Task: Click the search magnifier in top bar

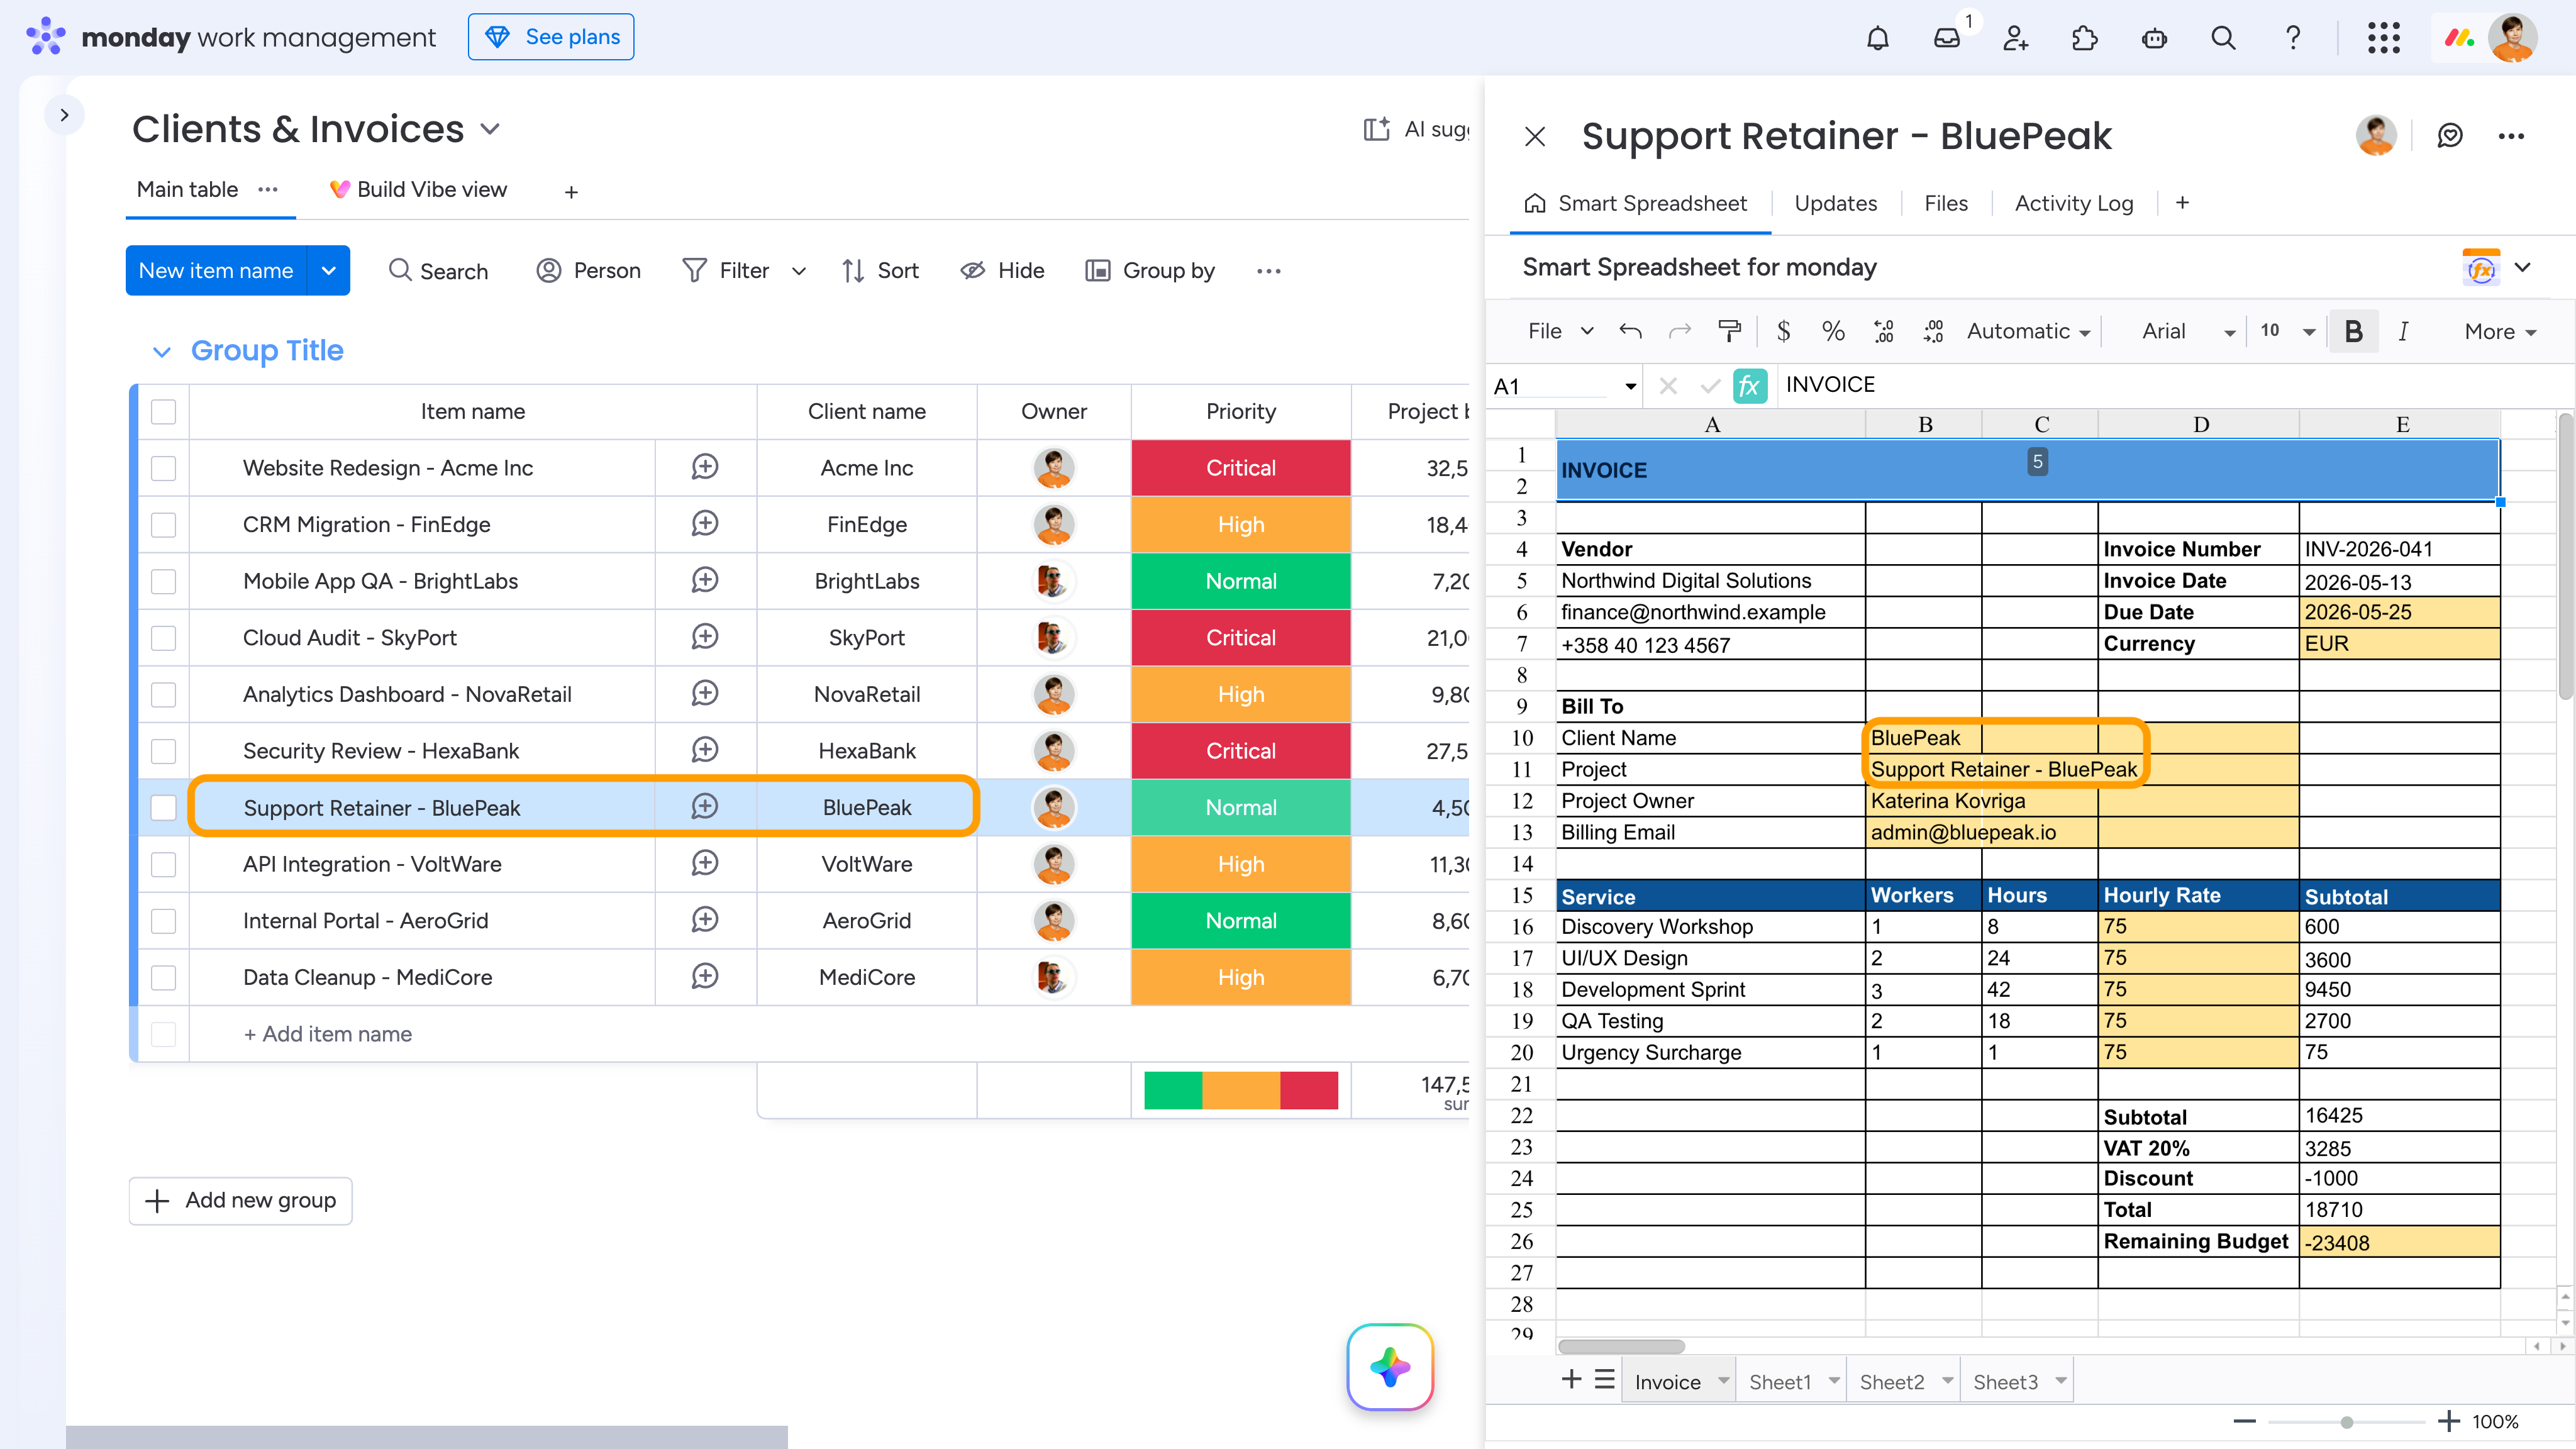Action: coord(2223,38)
